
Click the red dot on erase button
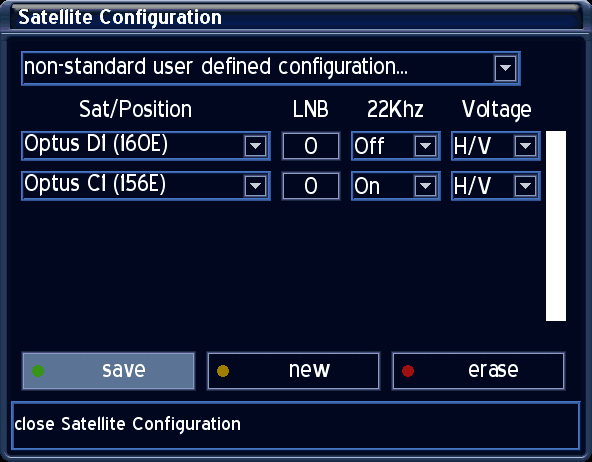(x=408, y=371)
